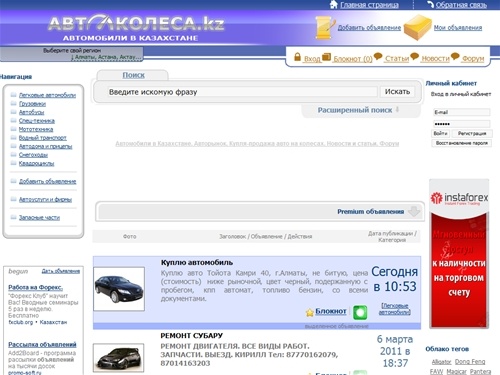Open Работа на Форекс ad link
This screenshot has width=500, height=375.
tap(35, 287)
